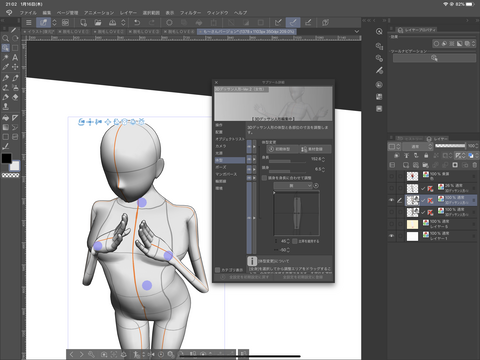Screen dimensions: 480x360
Task: Click the magnifier button in the tool navigation panel
Action: pyautogui.click(x=434, y=58)
